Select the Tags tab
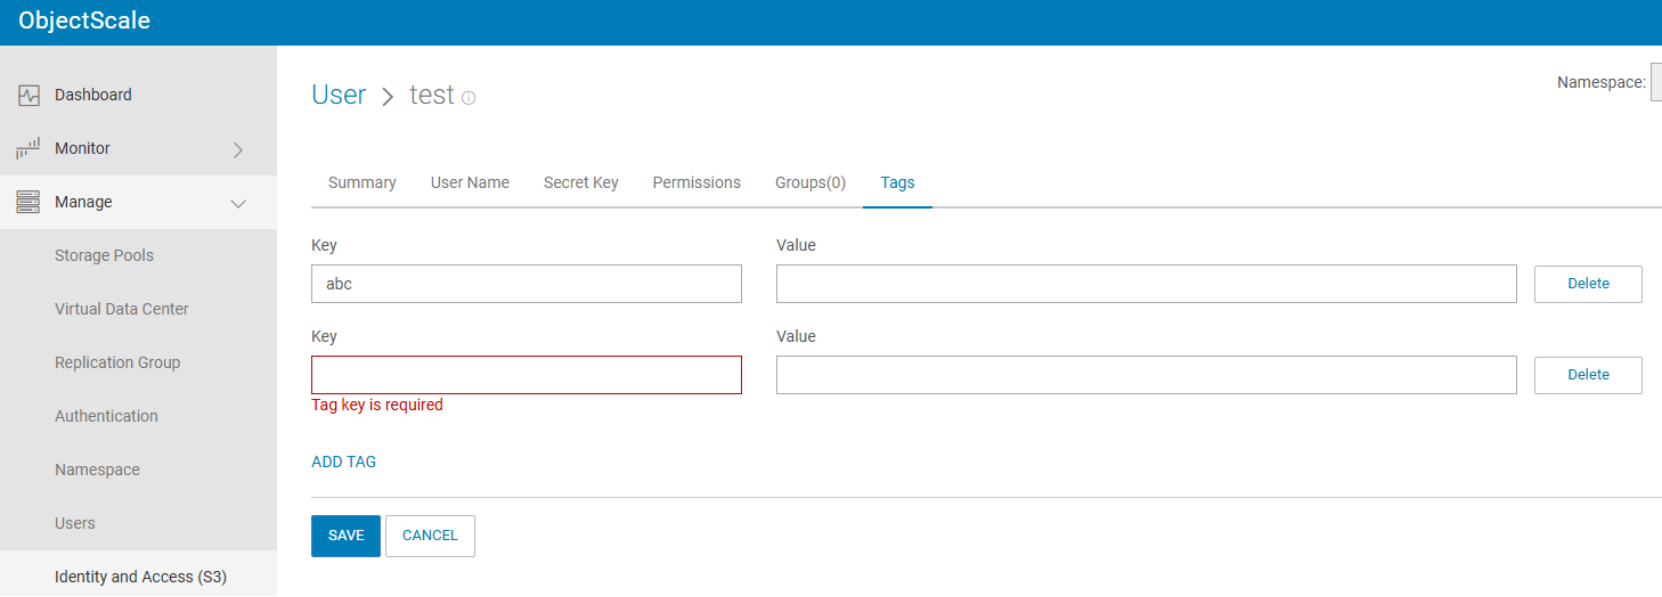The width and height of the screenshot is (1662, 597). [x=898, y=183]
